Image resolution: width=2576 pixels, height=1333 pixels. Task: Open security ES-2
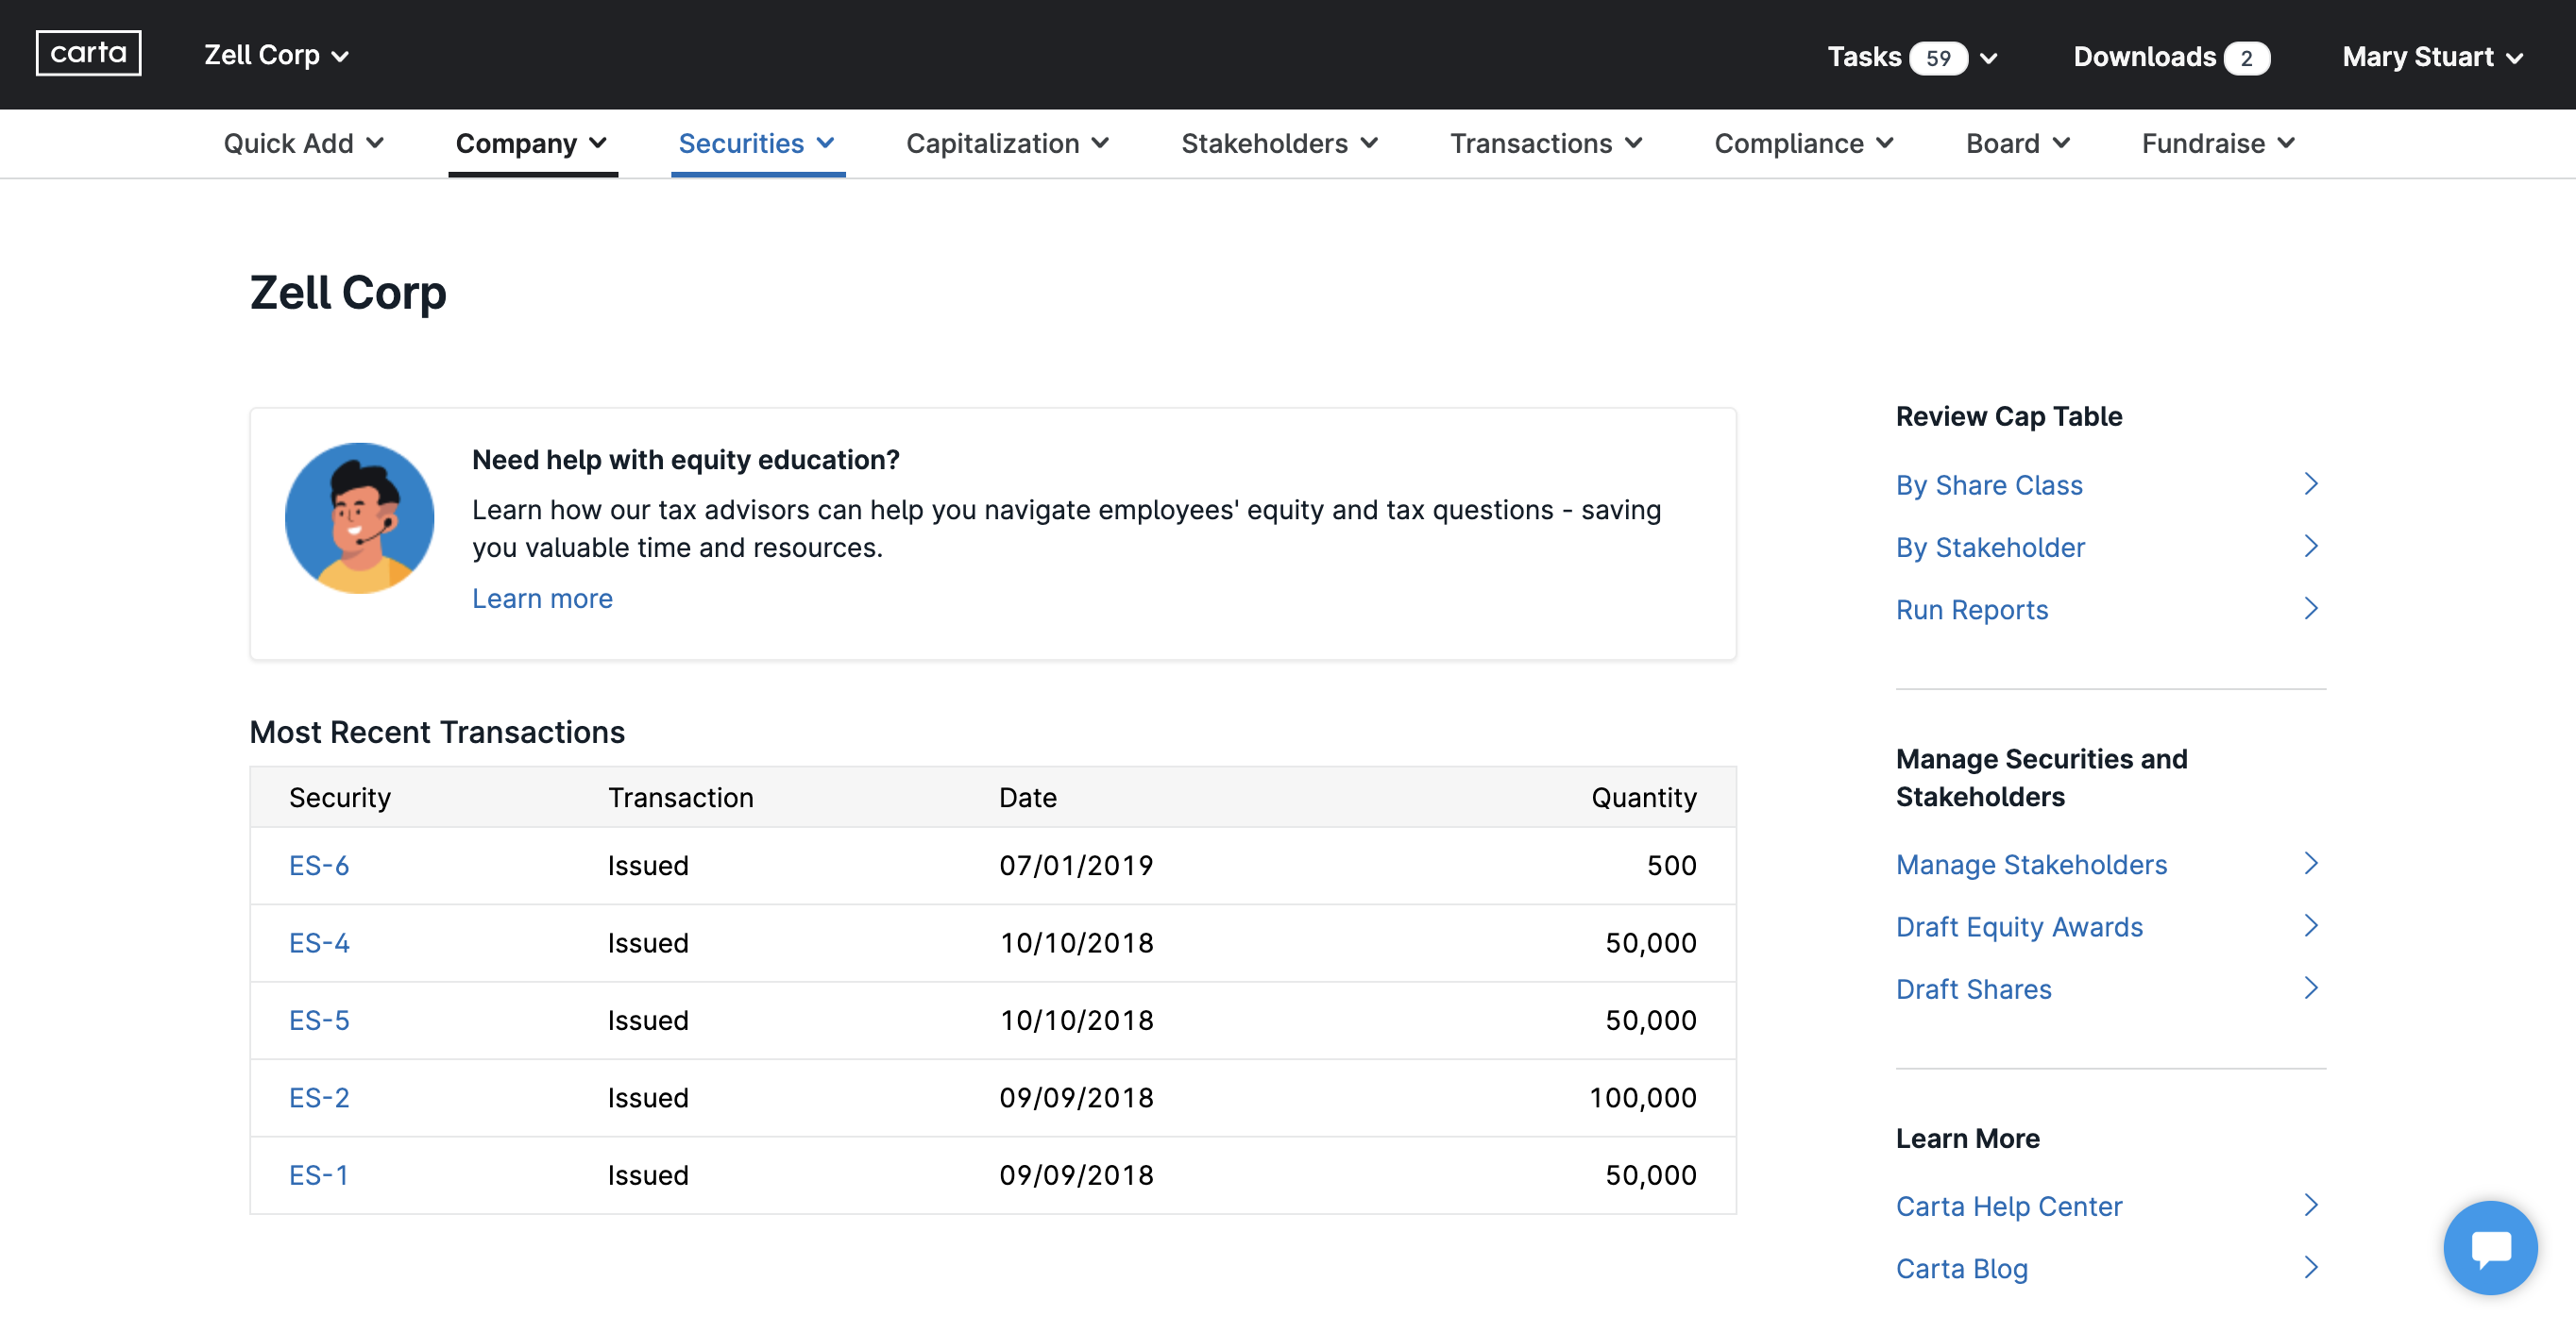click(319, 1097)
